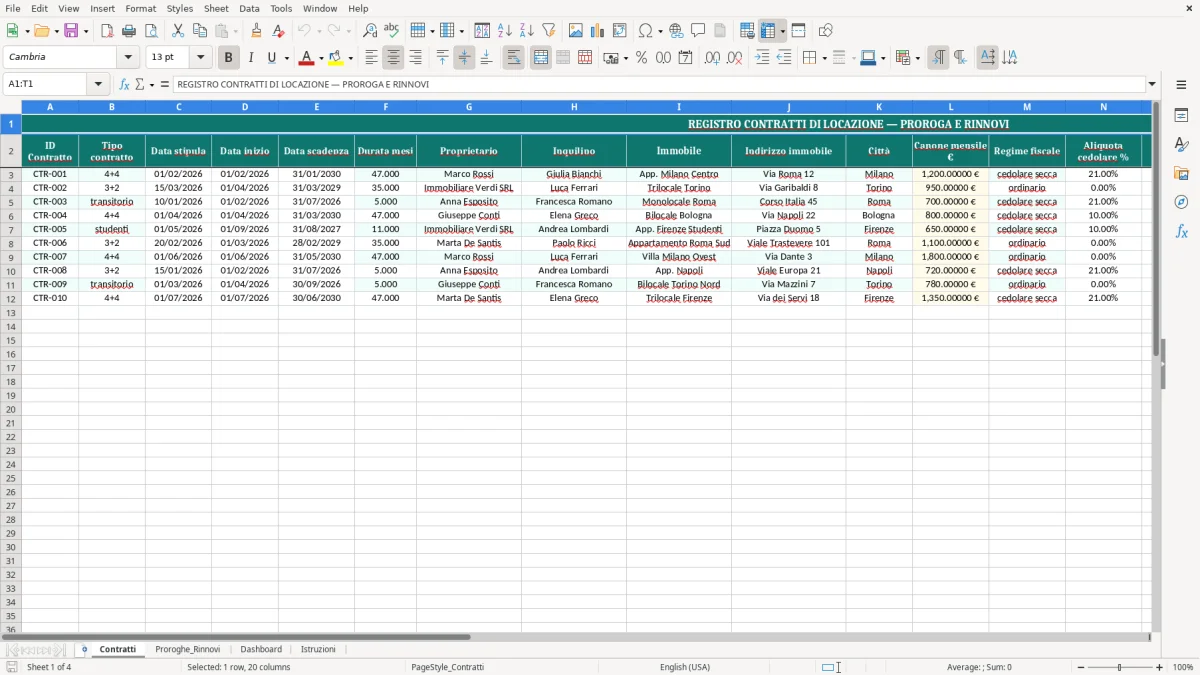Toggle Align Right
1200x675 pixels.
(415, 58)
